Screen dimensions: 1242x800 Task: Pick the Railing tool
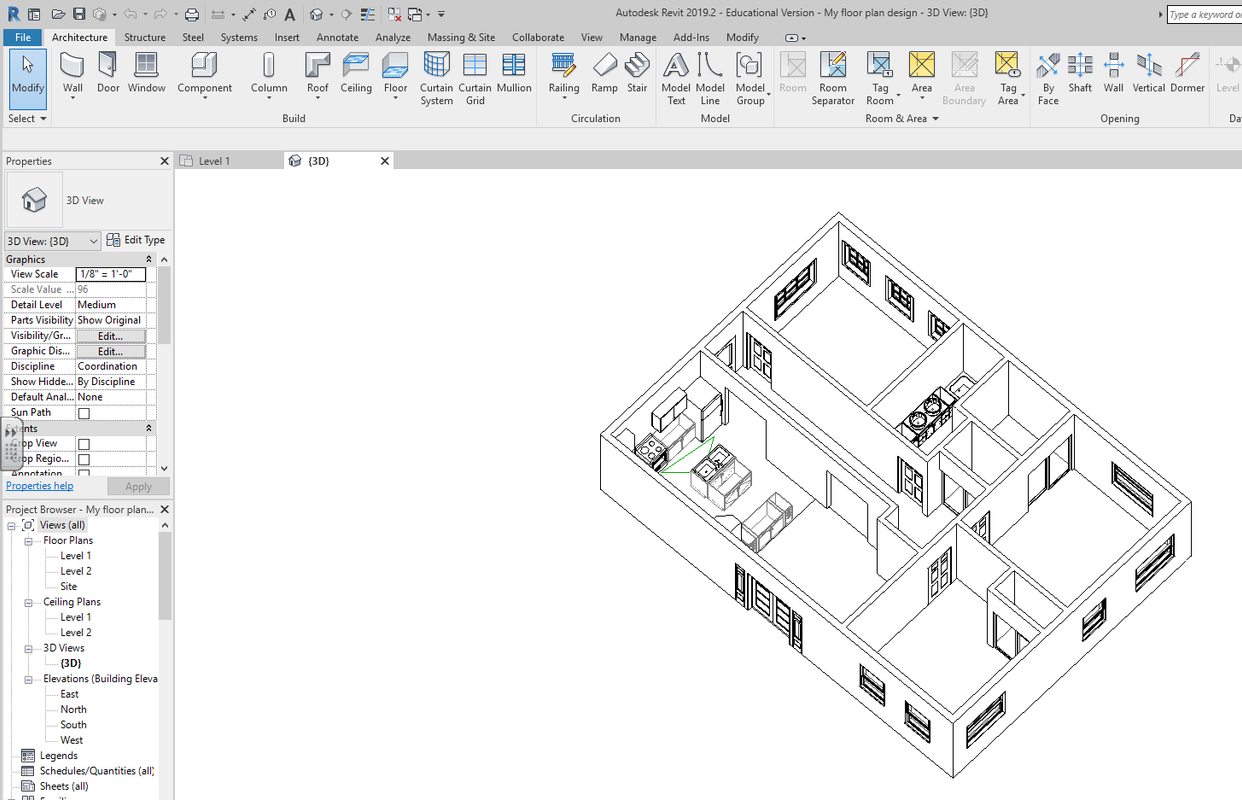click(x=564, y=75)
